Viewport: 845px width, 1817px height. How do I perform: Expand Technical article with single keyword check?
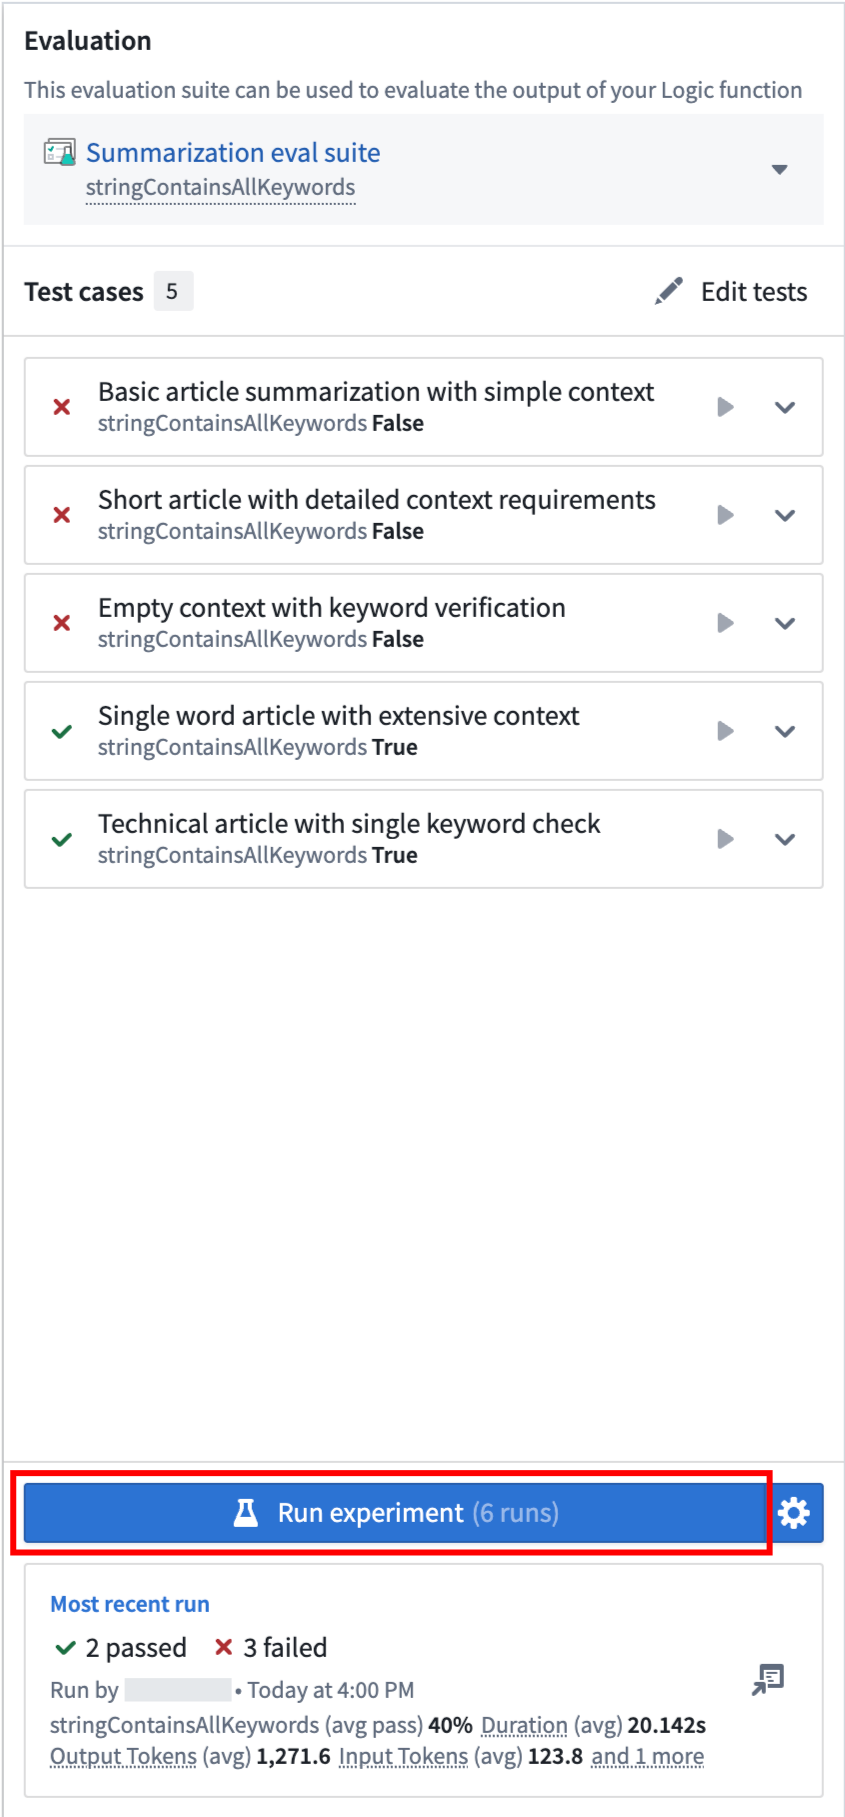pyautogui.click(x=785, y=839)
